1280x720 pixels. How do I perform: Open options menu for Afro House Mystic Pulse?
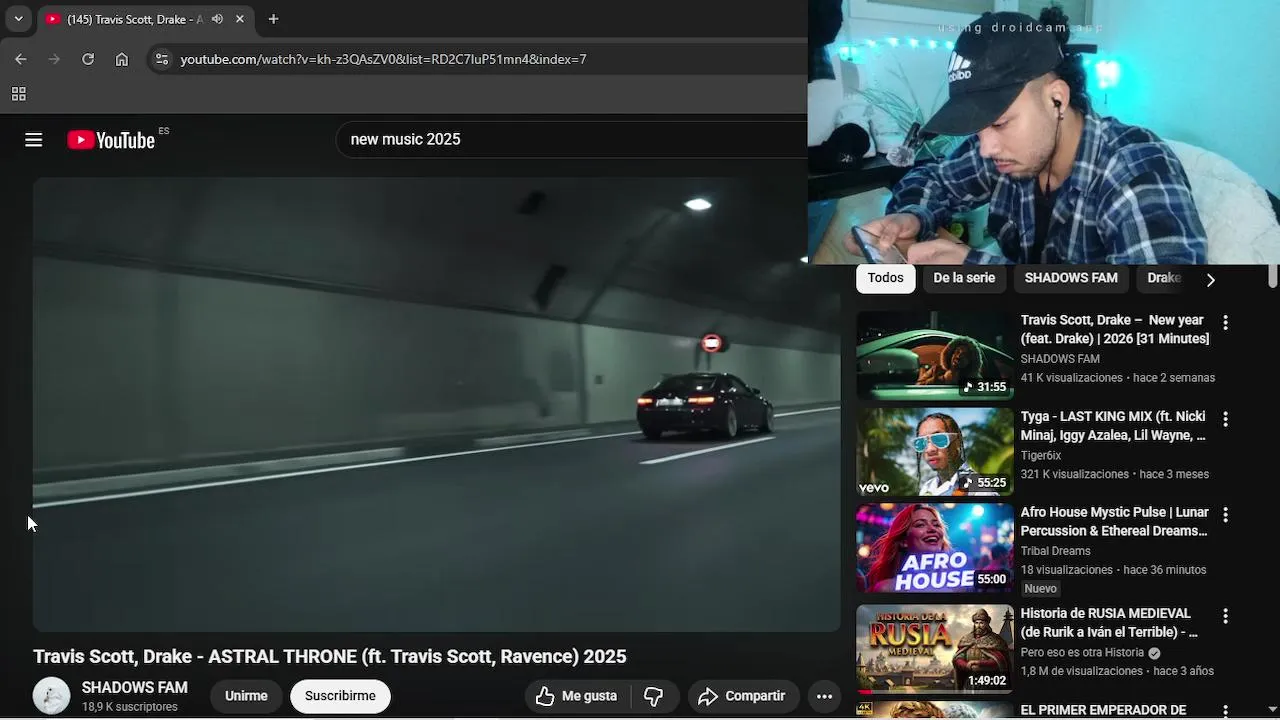coord(1225,515)
